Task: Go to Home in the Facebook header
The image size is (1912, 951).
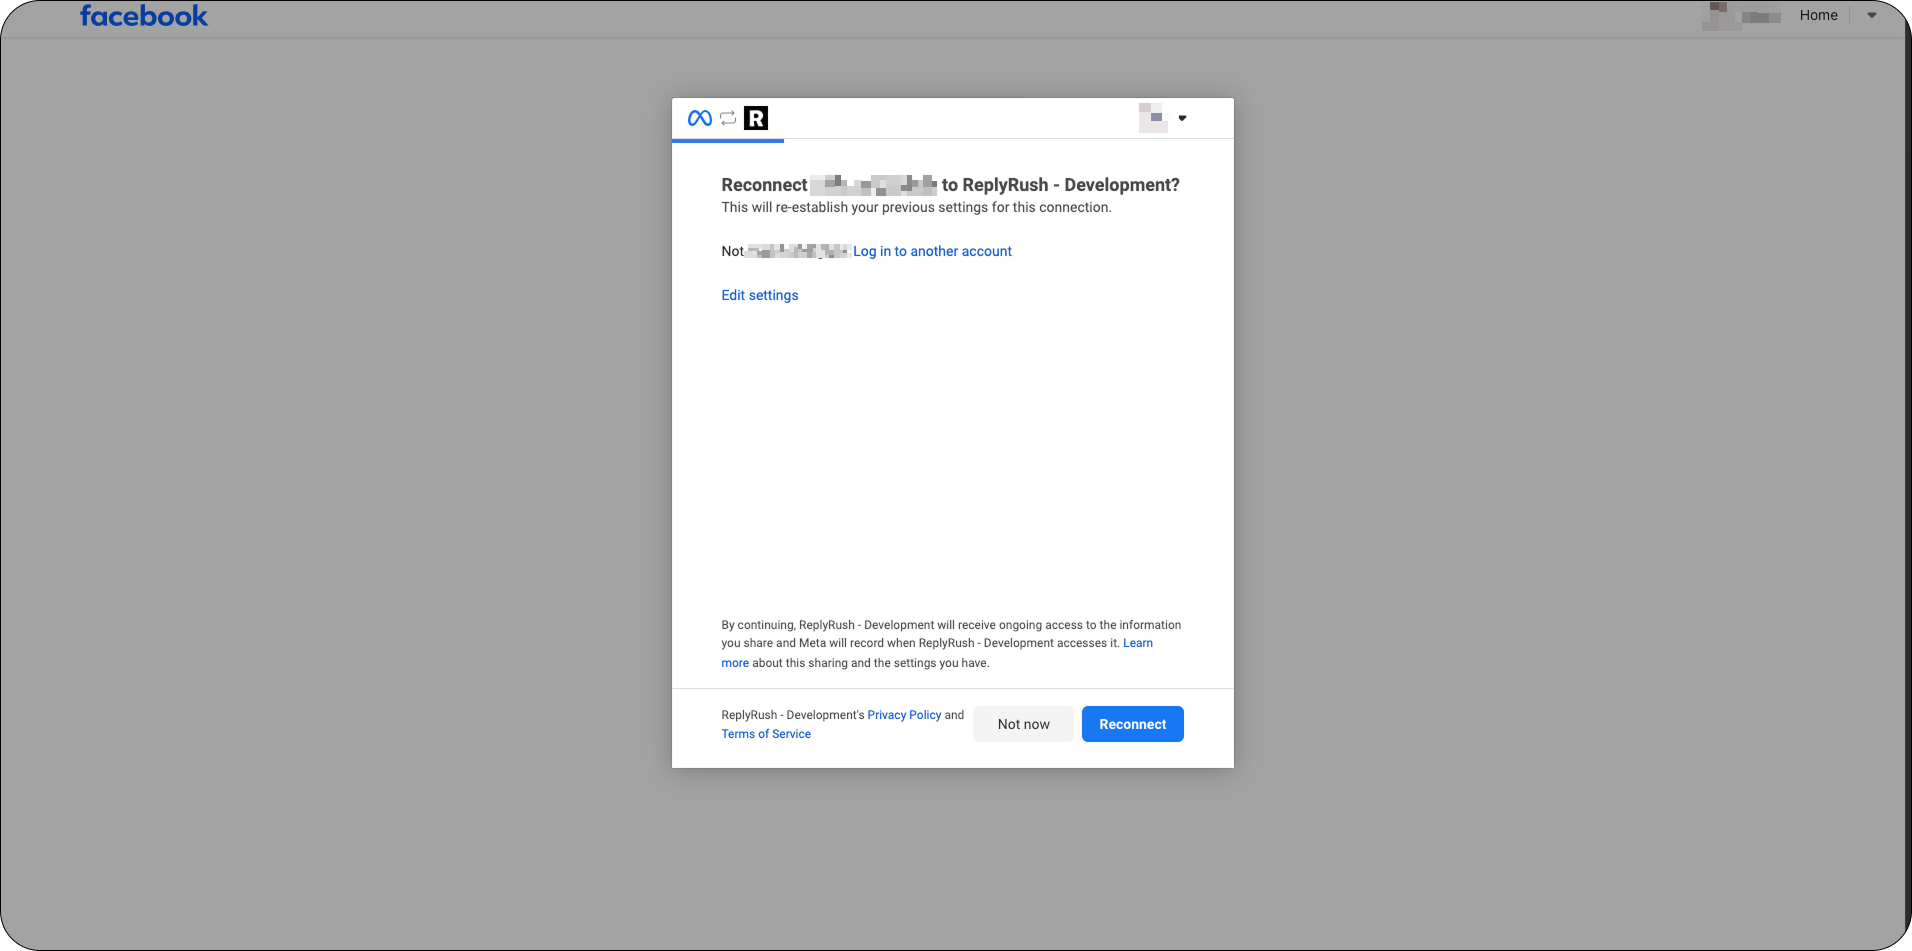Action: click(x=1818, y=15)
